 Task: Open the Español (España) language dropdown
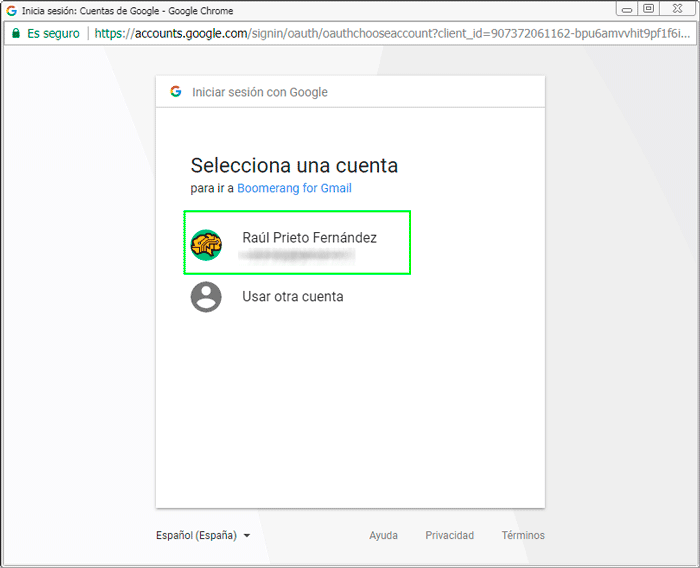(x=197, y=536)
